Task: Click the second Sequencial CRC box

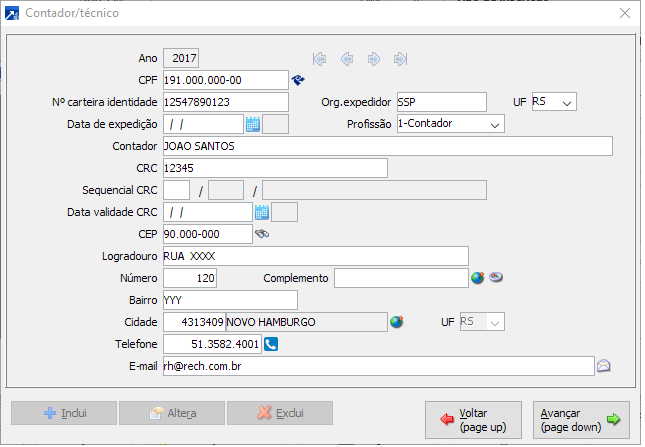Action: 226,190
